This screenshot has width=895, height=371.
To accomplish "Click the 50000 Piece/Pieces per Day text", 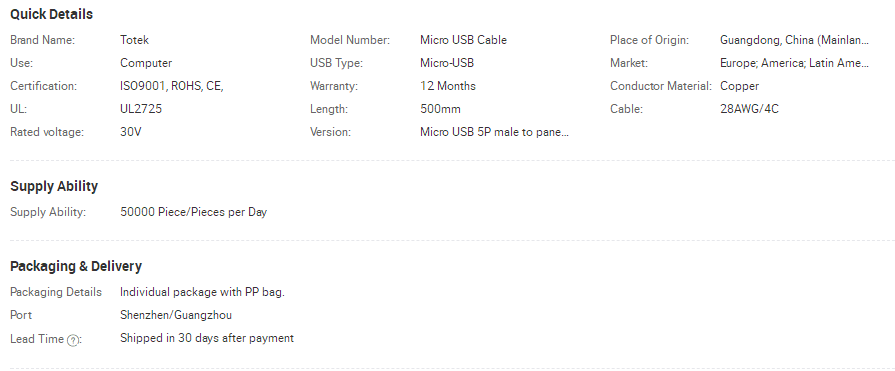I will pyautogui.click(x=193, y=212).
